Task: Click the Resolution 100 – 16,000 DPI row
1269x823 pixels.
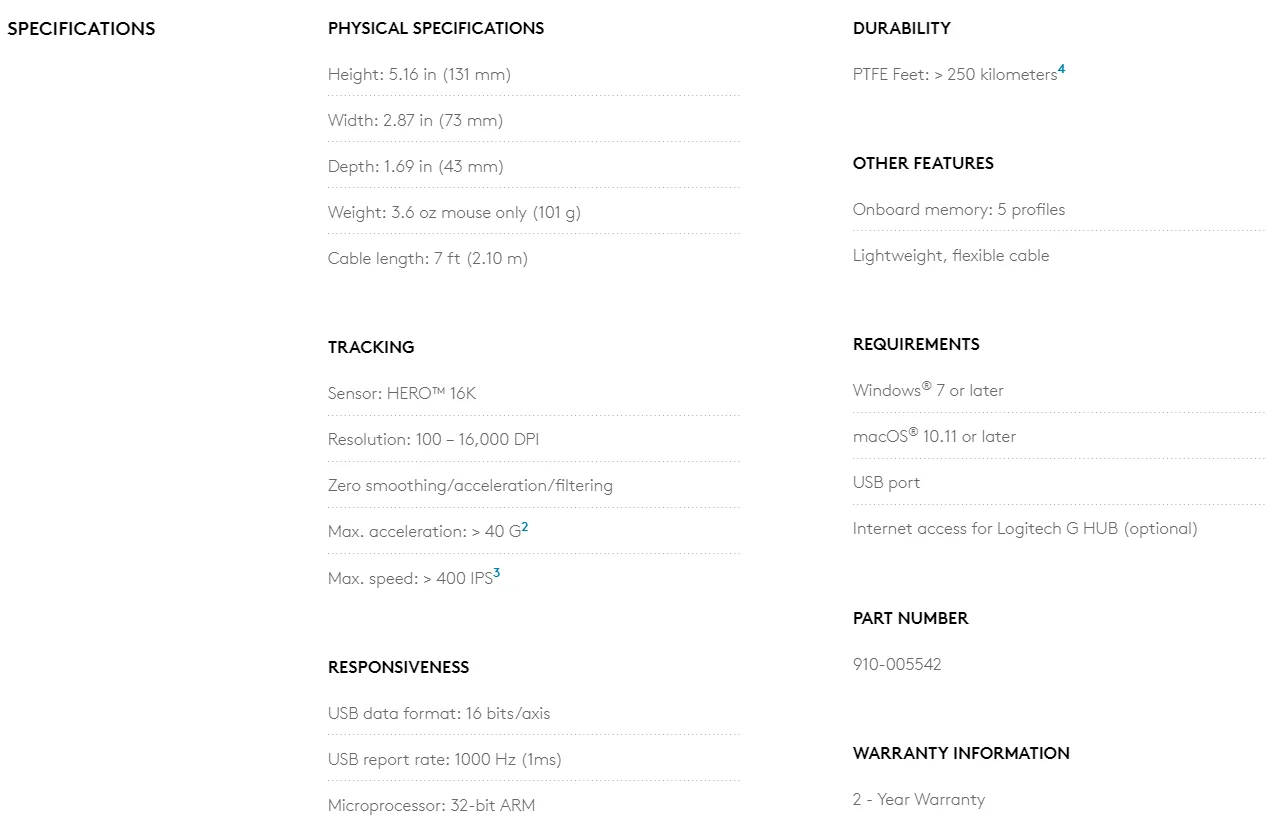Action: click(x=534, y=439)
